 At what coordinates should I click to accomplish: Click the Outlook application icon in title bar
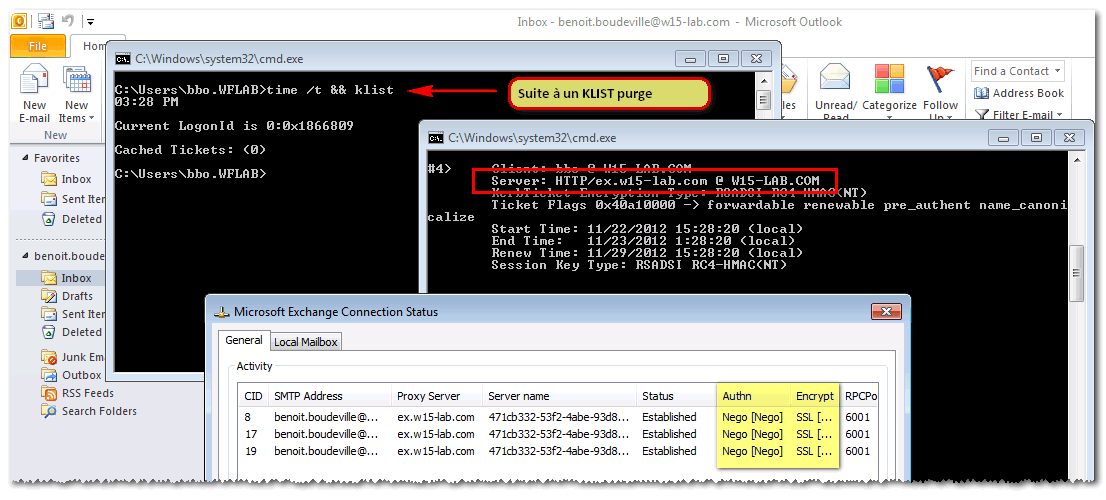tap(19, 21)
